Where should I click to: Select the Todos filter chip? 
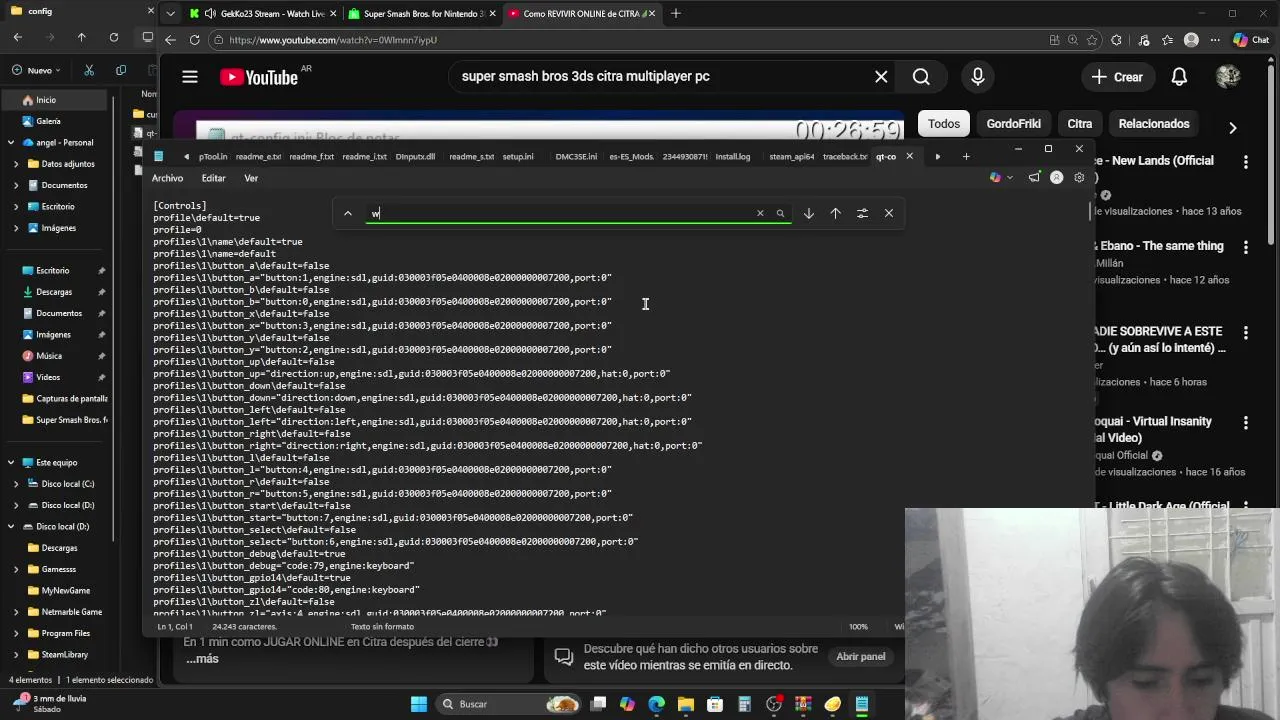pos(944,124)
